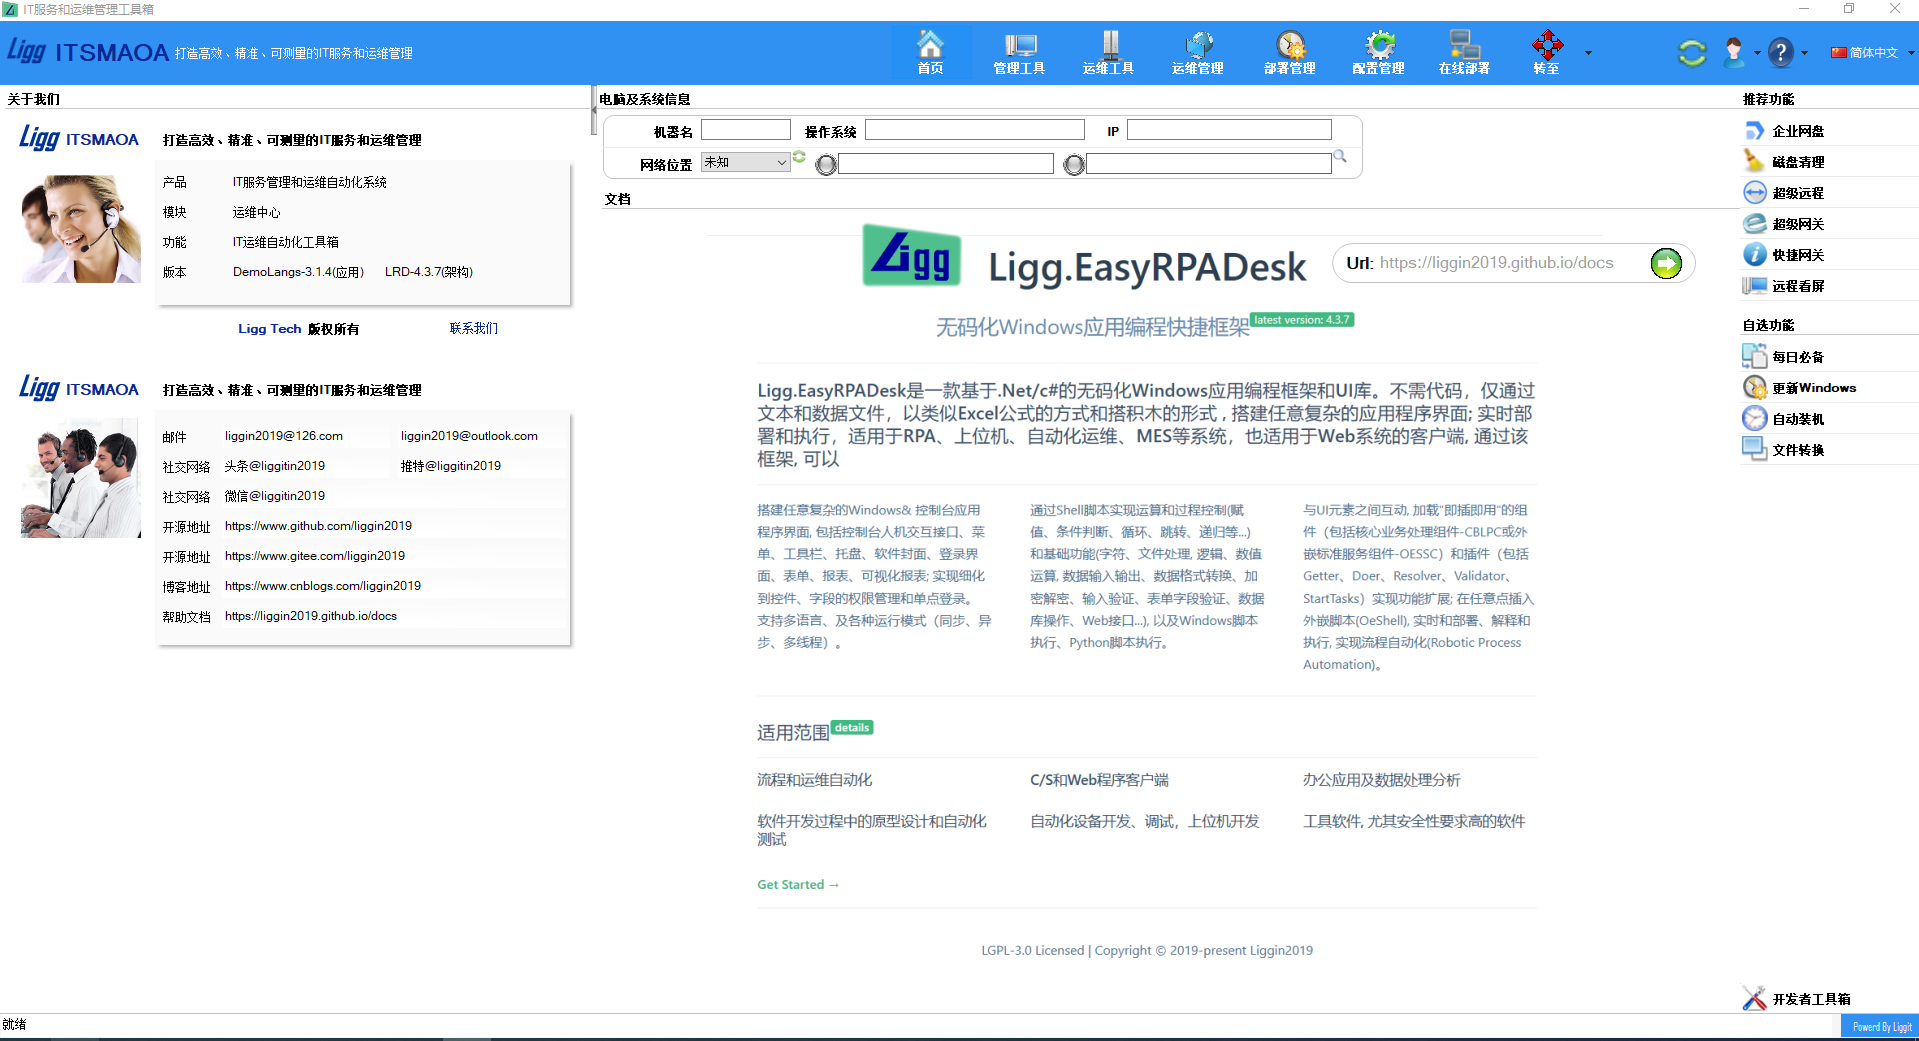Click the 就绪 status bar text
This screenshot has width=1919, height=1041.
[x=14, y=1025]
